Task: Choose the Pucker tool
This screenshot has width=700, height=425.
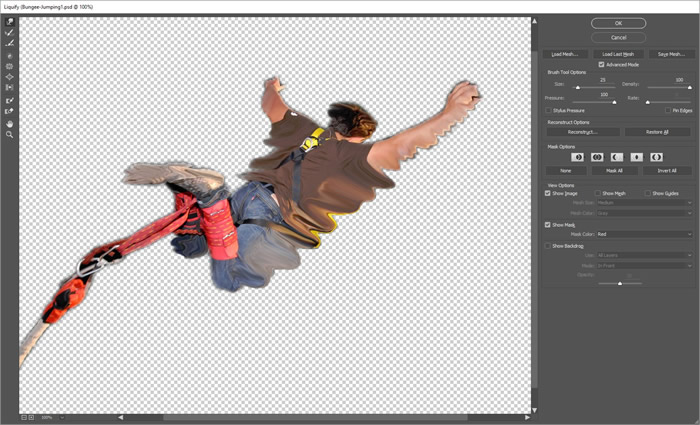Action: (10, 66)
